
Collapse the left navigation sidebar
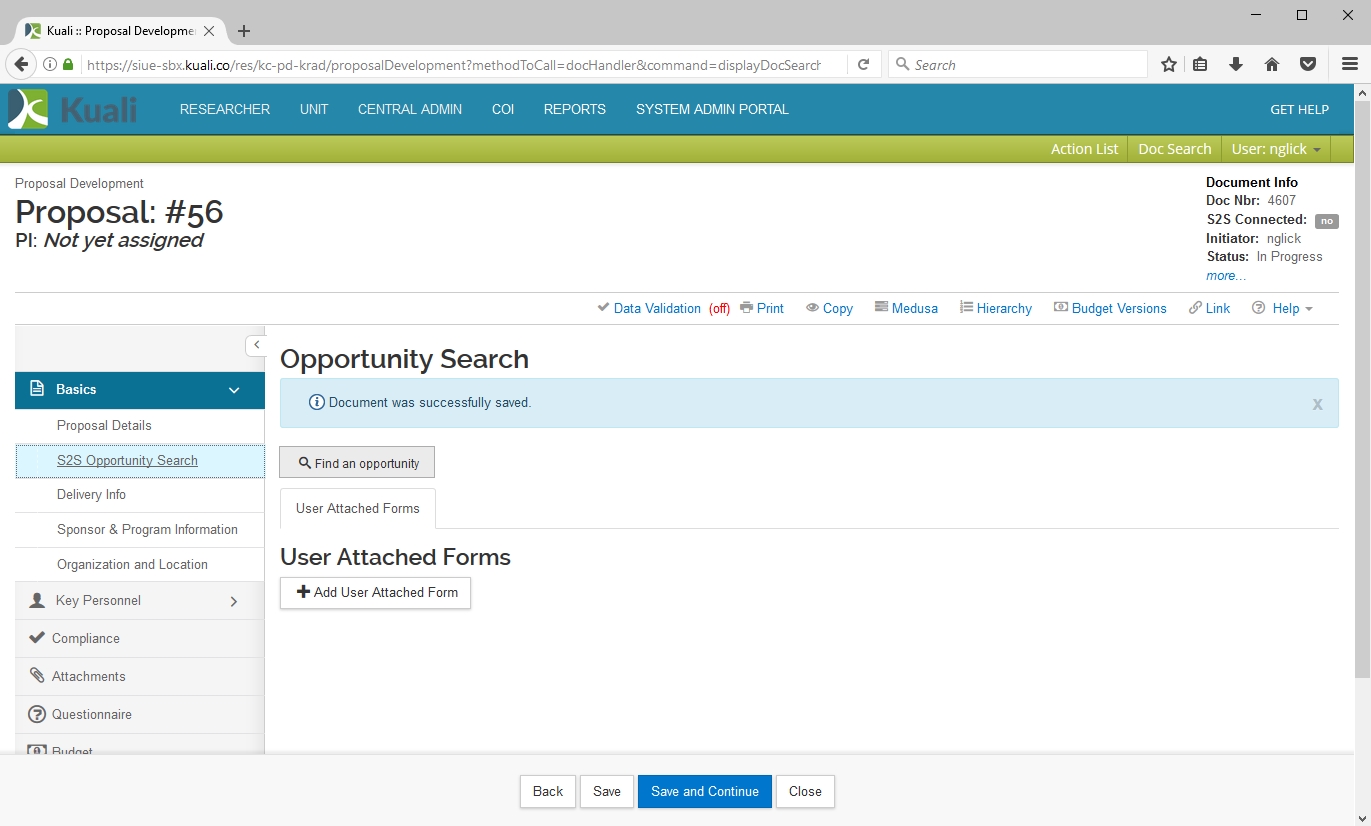click(256, 345)
